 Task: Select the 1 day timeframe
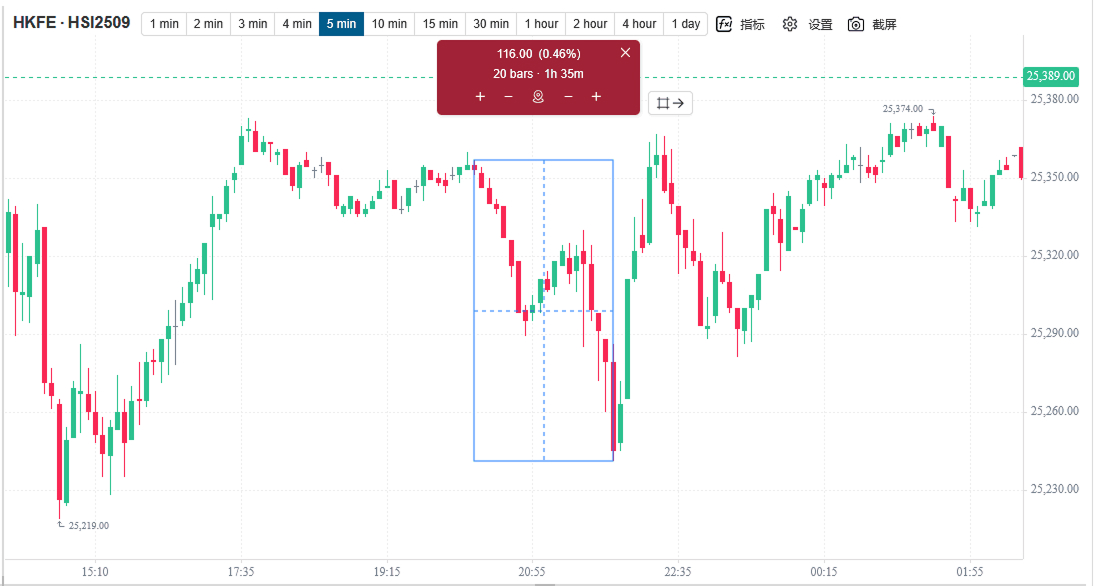[x=685, y=24]
